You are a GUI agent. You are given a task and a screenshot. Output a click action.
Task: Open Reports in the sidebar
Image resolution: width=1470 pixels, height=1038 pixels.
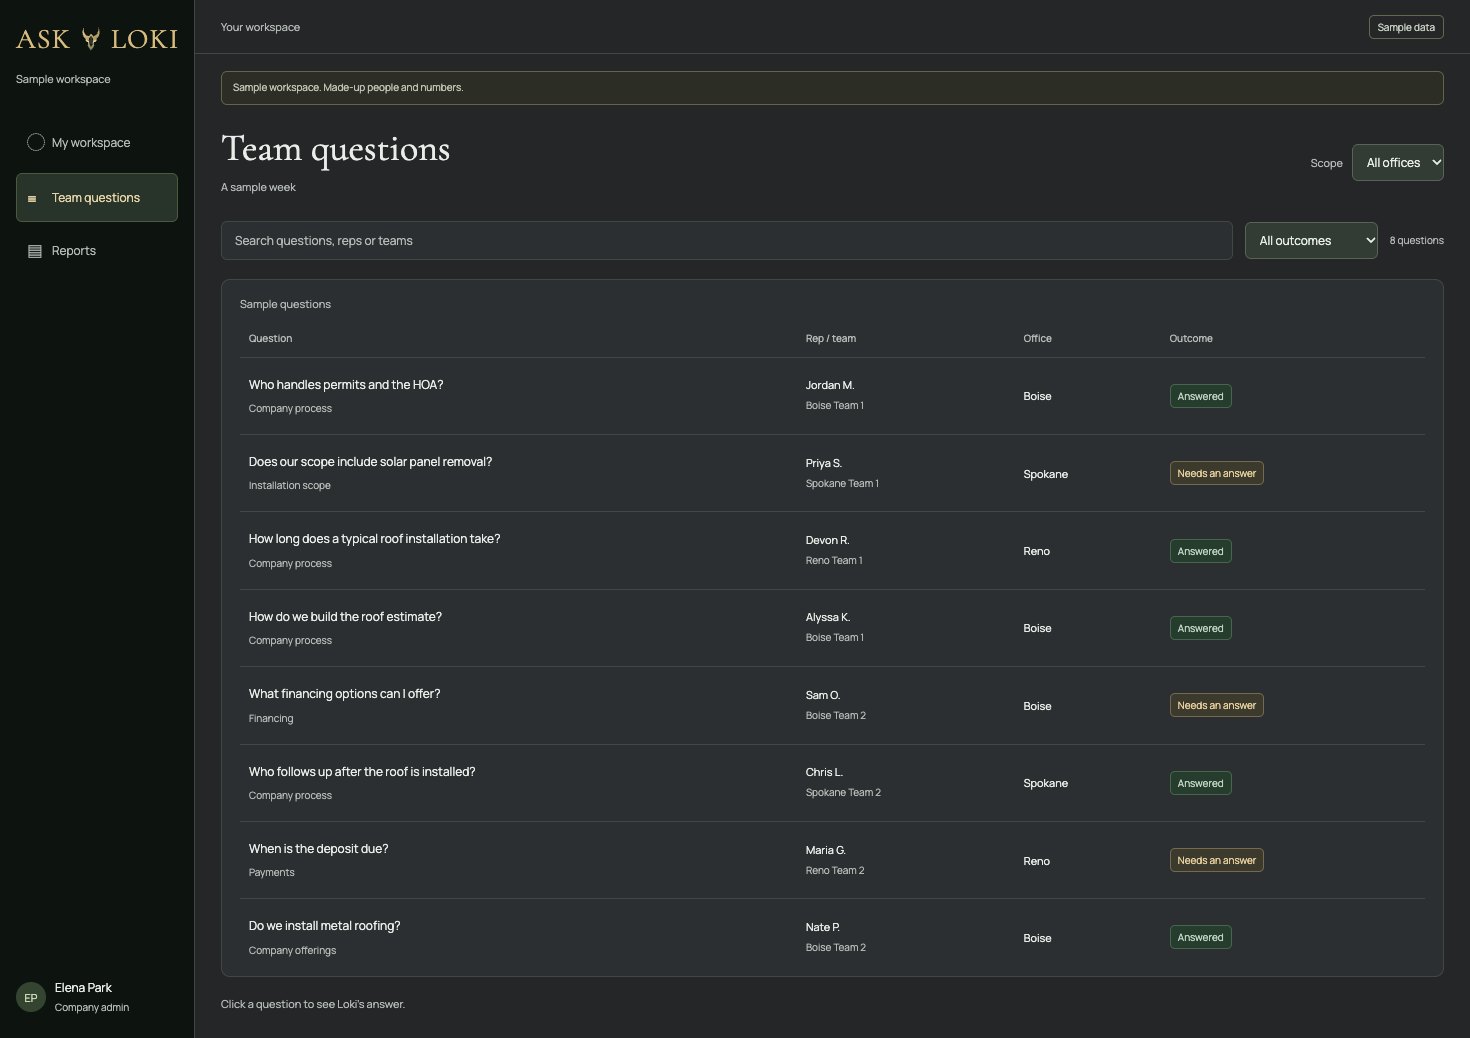coord(97,251)
